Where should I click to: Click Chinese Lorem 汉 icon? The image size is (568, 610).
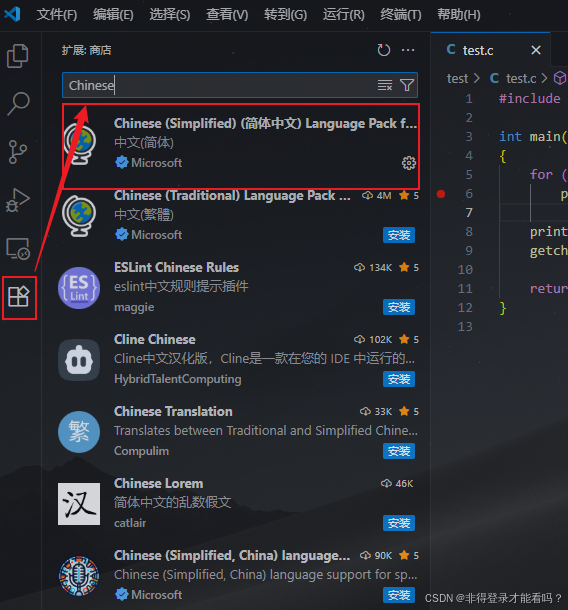coord(79,504)
